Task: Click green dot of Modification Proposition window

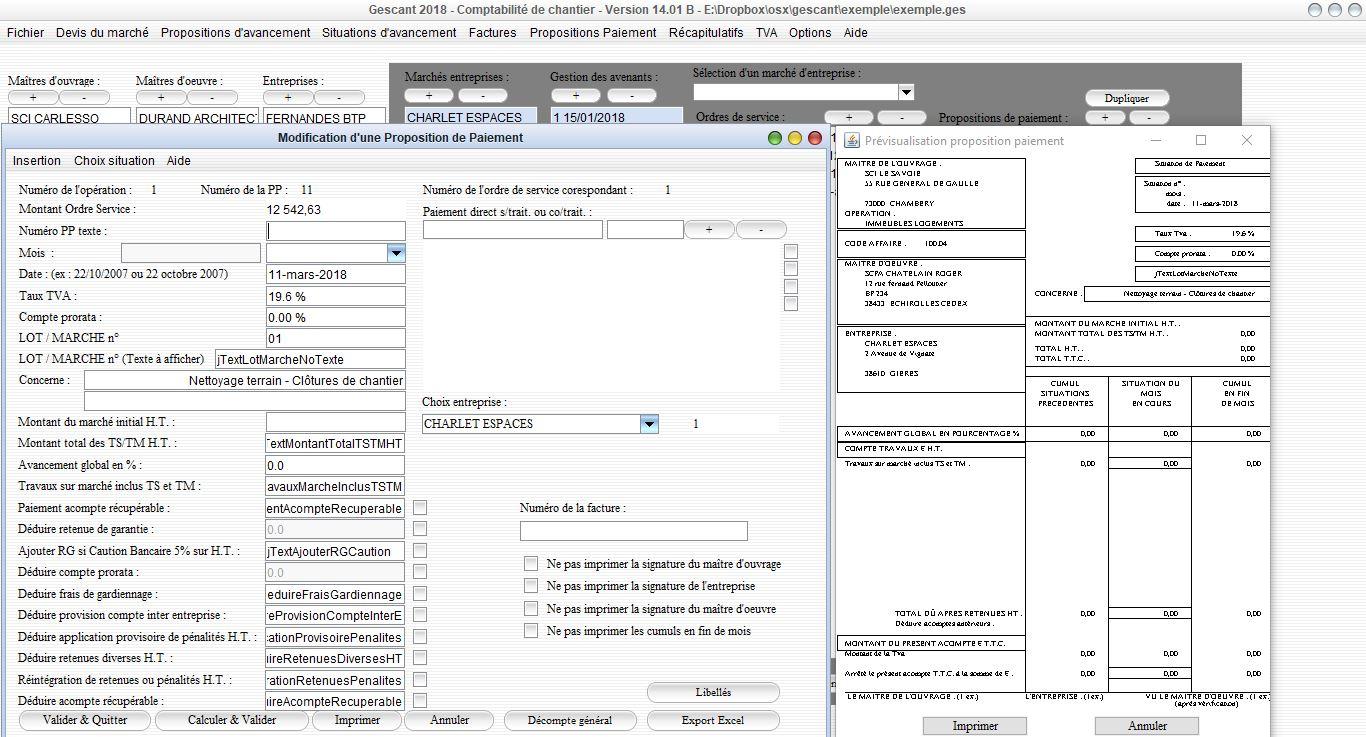Action: (x=775, y=138)
